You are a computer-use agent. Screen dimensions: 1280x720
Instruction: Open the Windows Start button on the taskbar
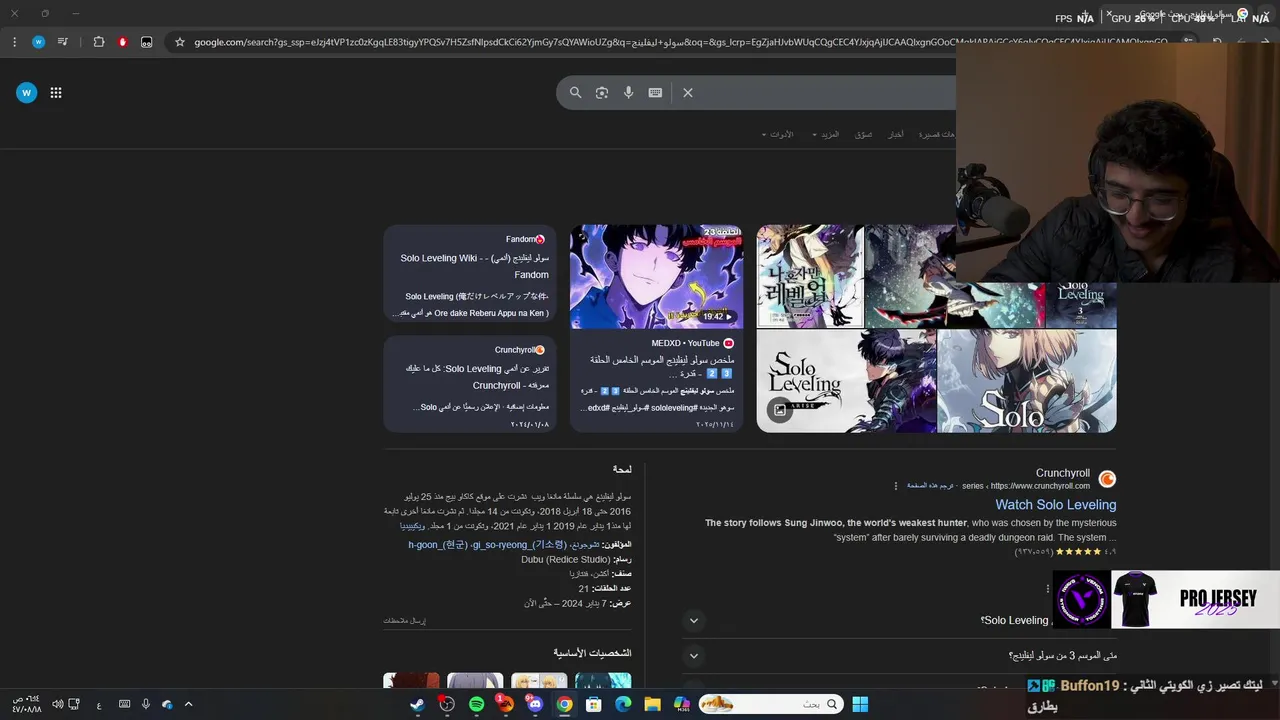tap(860, 704)
